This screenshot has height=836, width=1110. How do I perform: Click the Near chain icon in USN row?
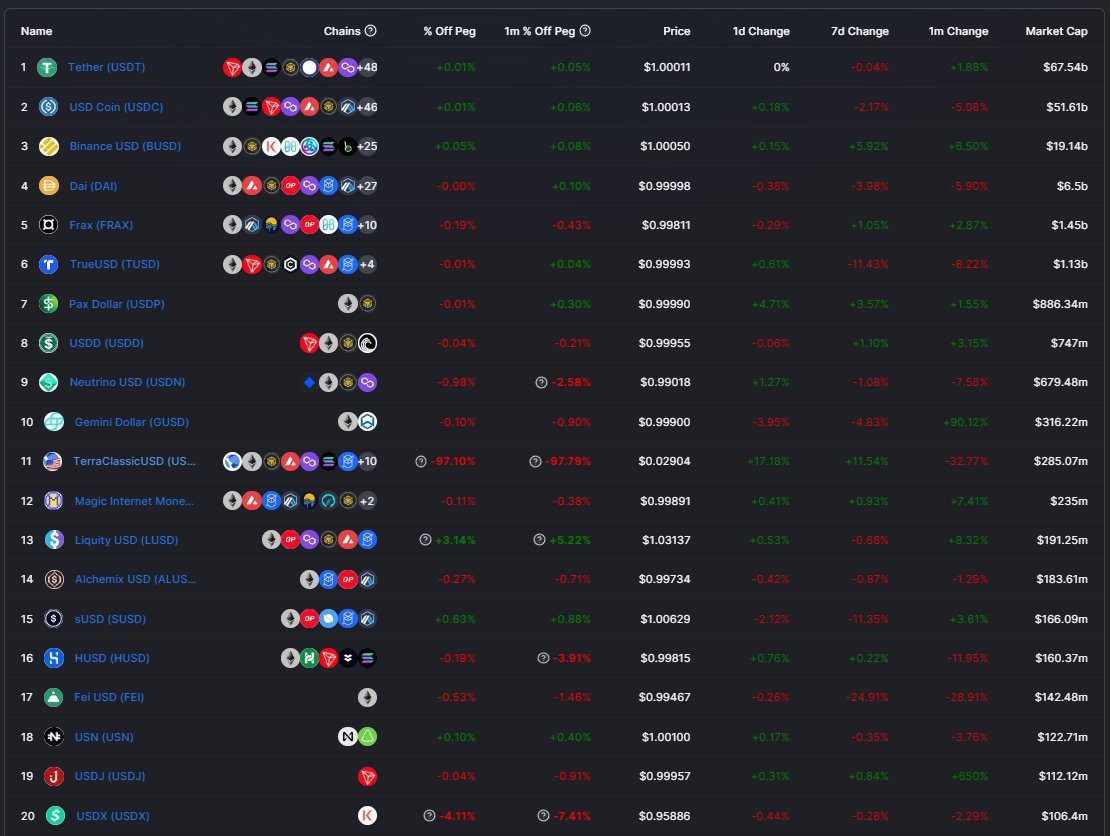[348, 737]
